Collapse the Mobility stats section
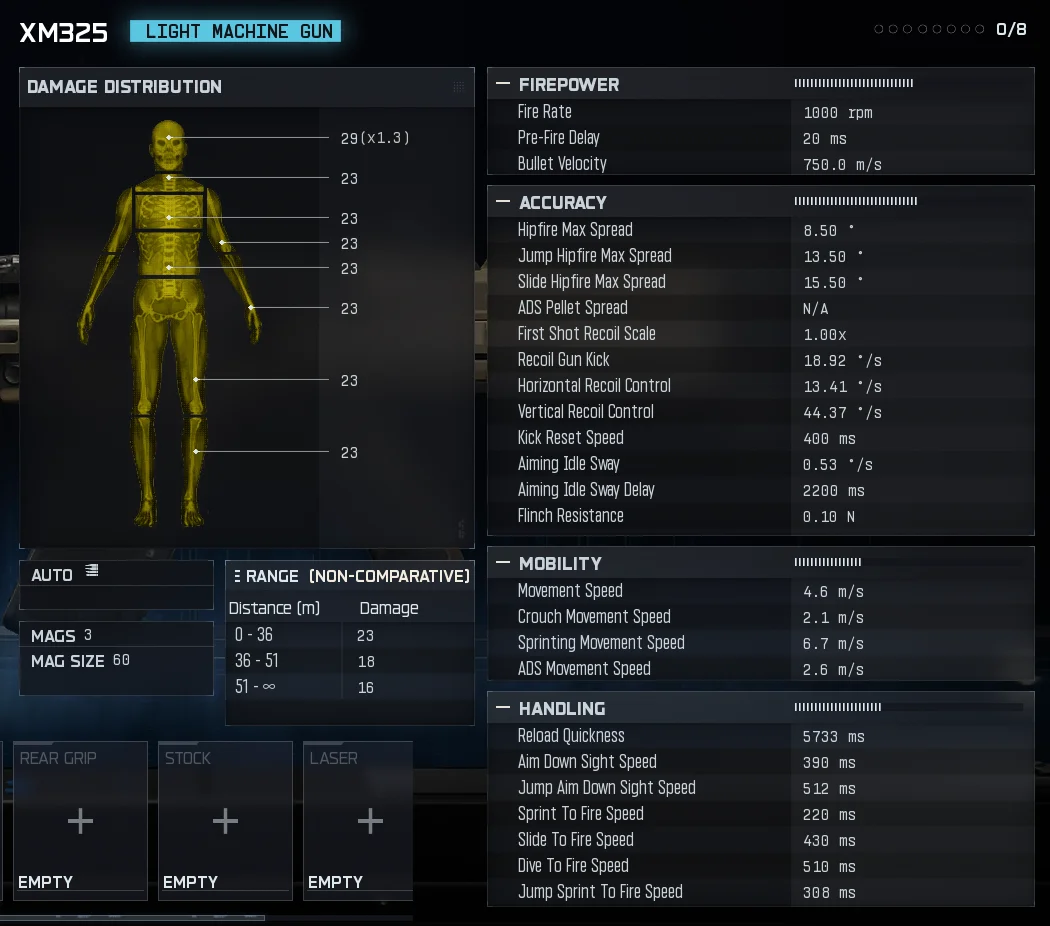 point(502,563)
